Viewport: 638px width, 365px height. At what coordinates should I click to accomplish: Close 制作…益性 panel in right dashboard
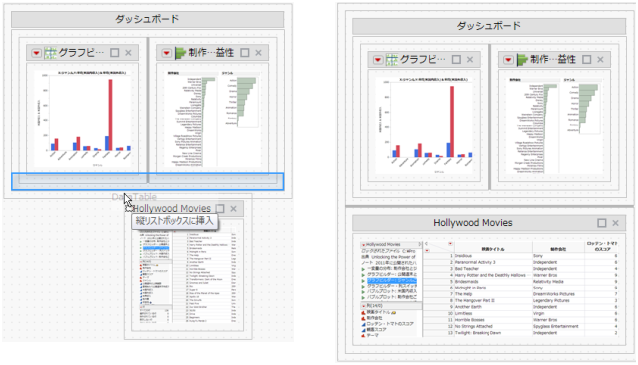tap(600, 60)
